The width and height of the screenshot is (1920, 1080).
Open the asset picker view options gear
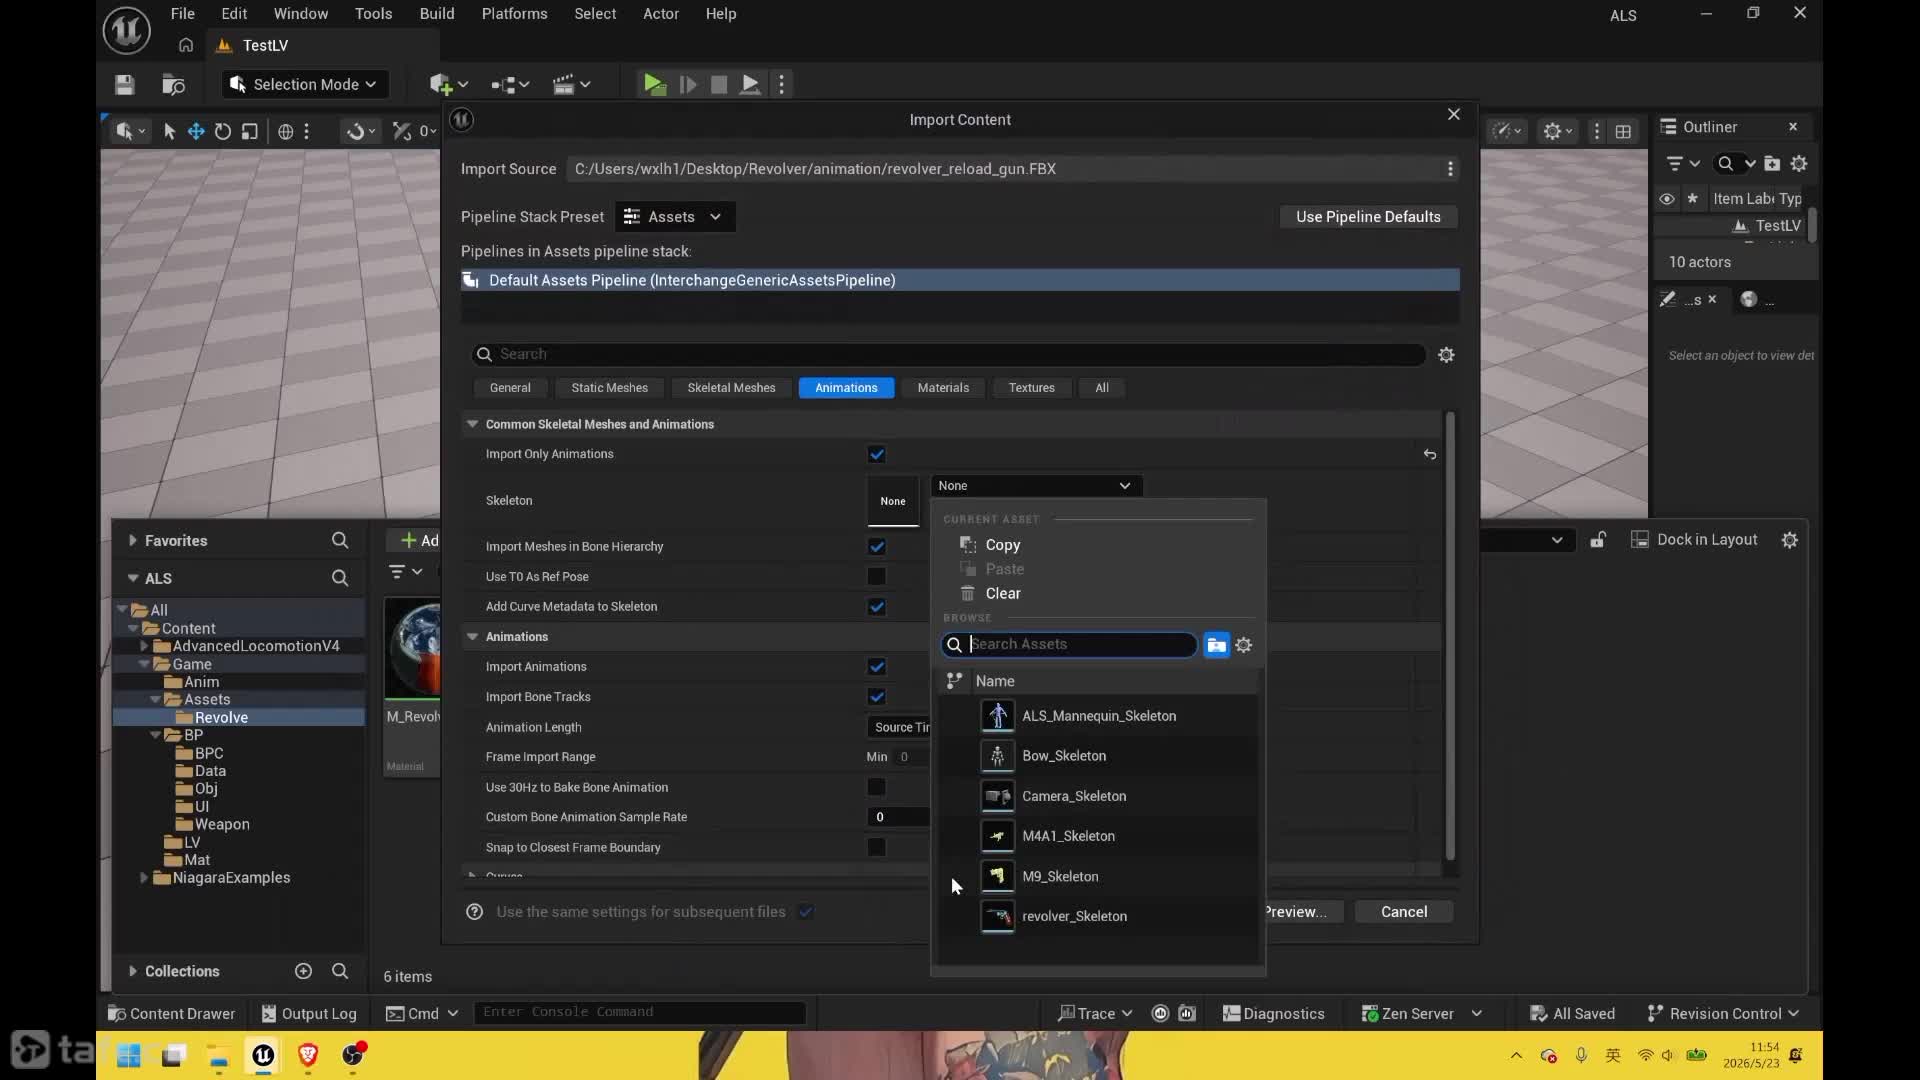click(x=1244, y=645)
